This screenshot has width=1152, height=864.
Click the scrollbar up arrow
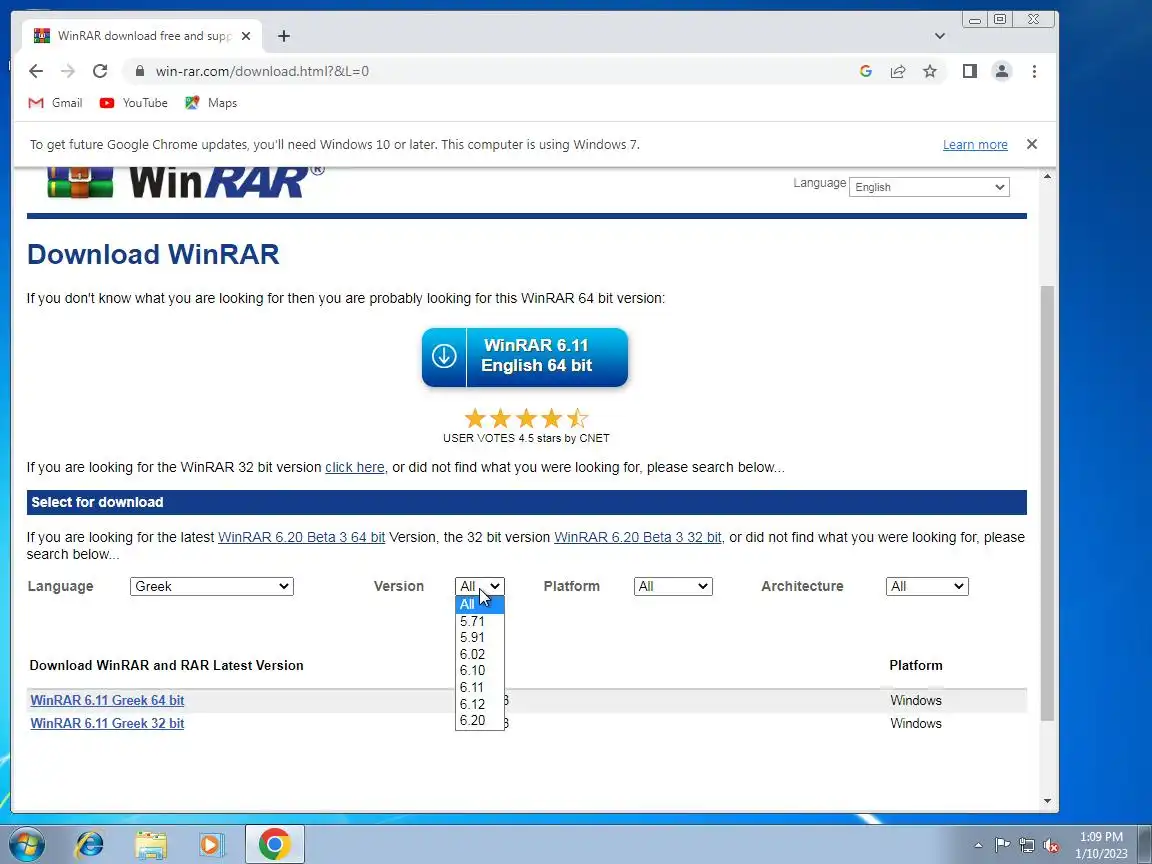click(x=1047, y=176)
